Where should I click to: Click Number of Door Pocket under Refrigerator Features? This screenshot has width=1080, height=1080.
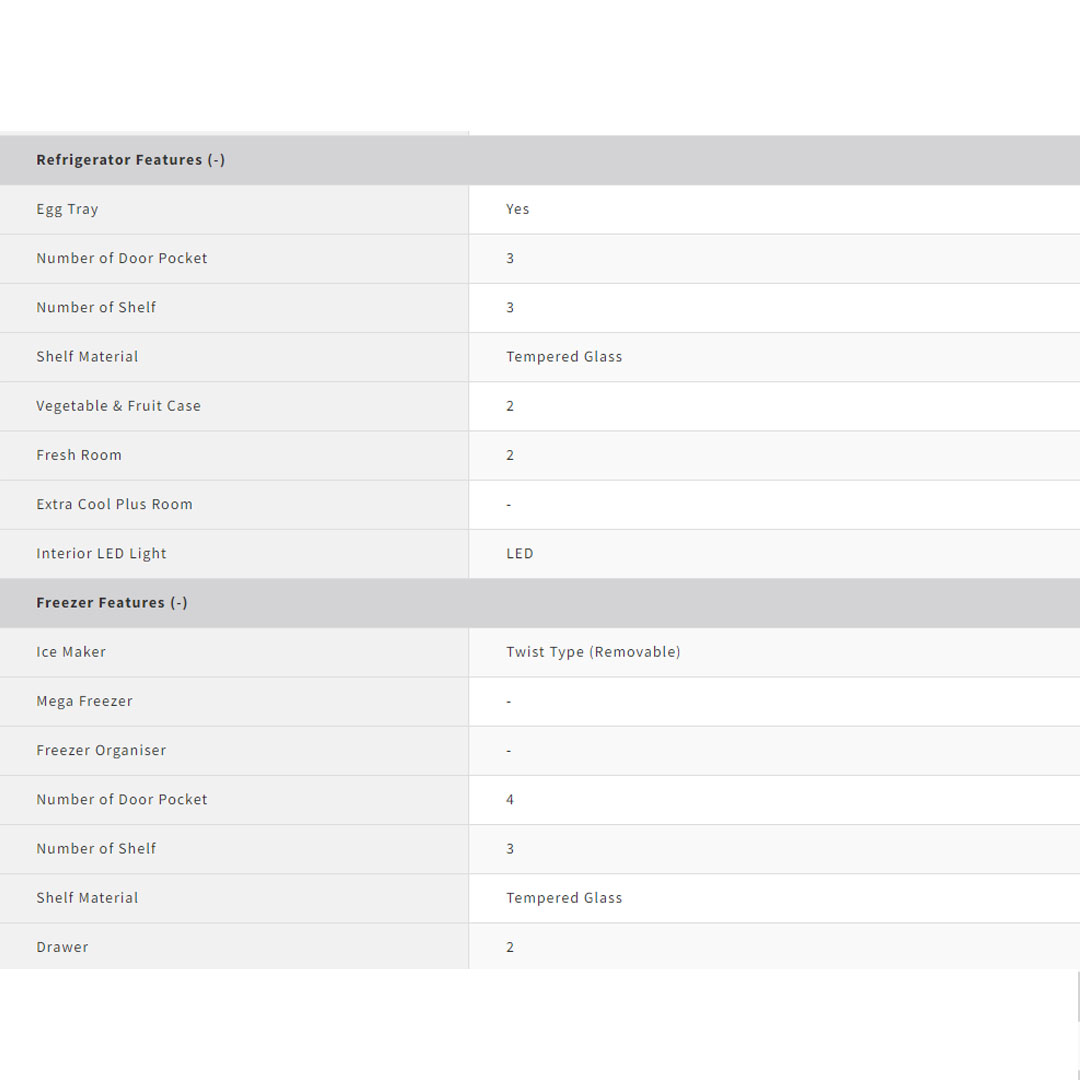click(x=122, y=258)
